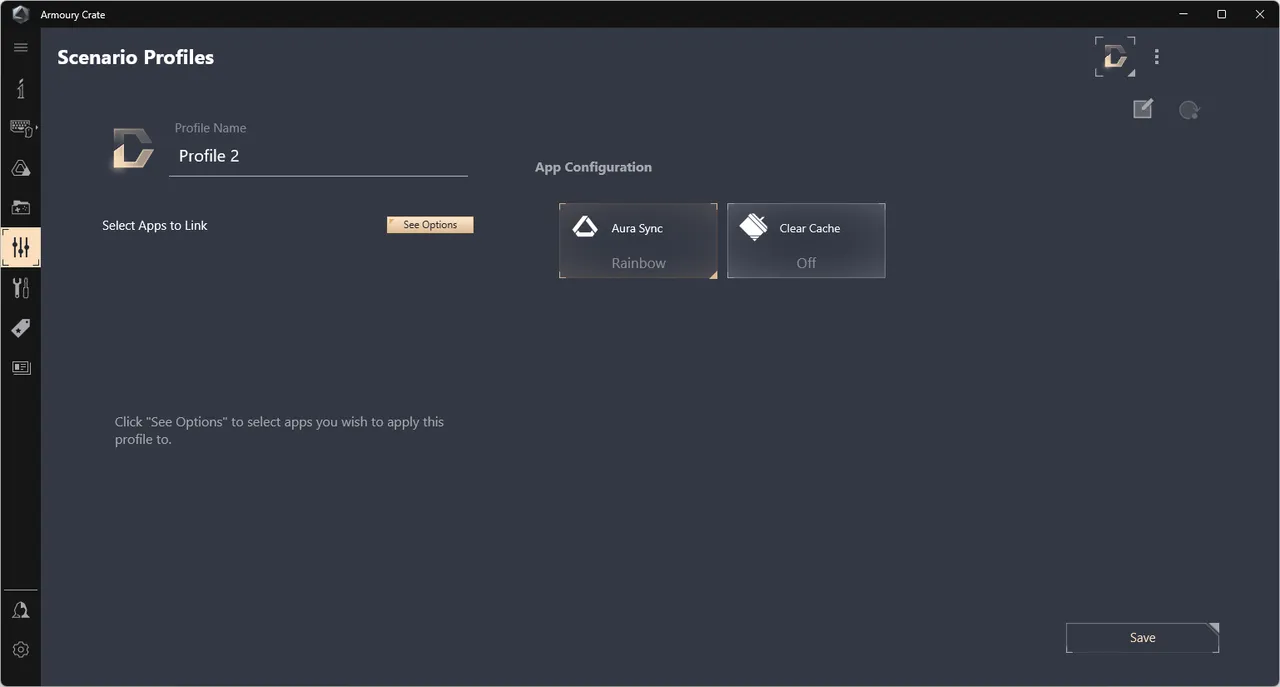Minimize the Armoury Crate window

(1185, 15)
